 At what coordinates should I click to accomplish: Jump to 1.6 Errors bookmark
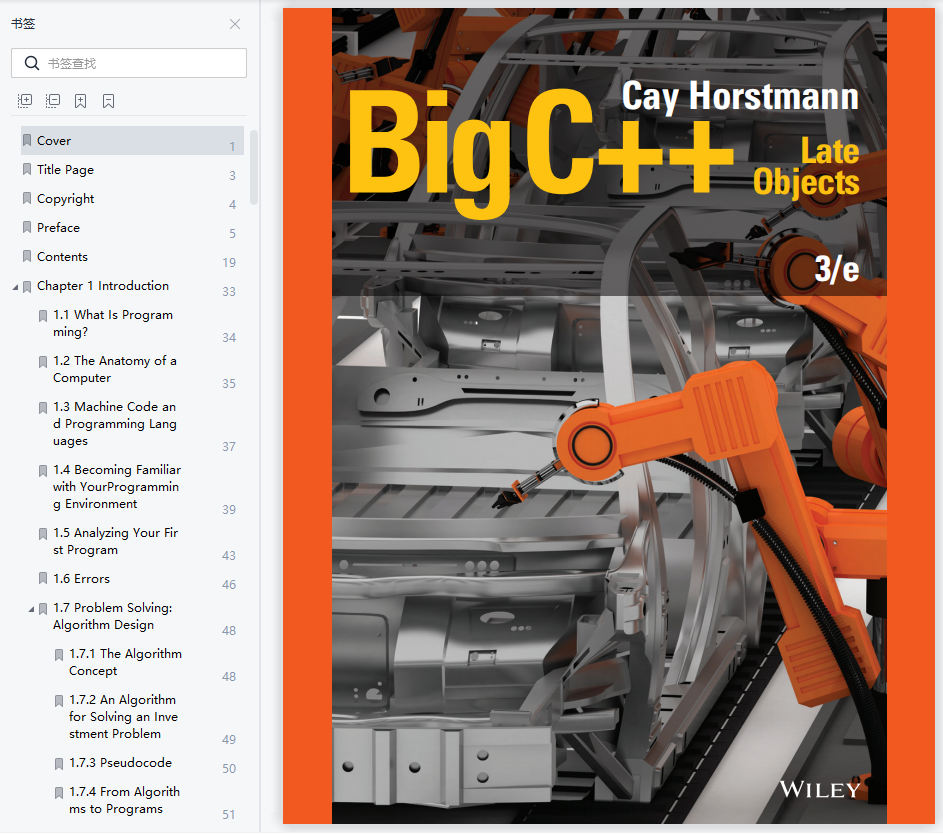81,579
